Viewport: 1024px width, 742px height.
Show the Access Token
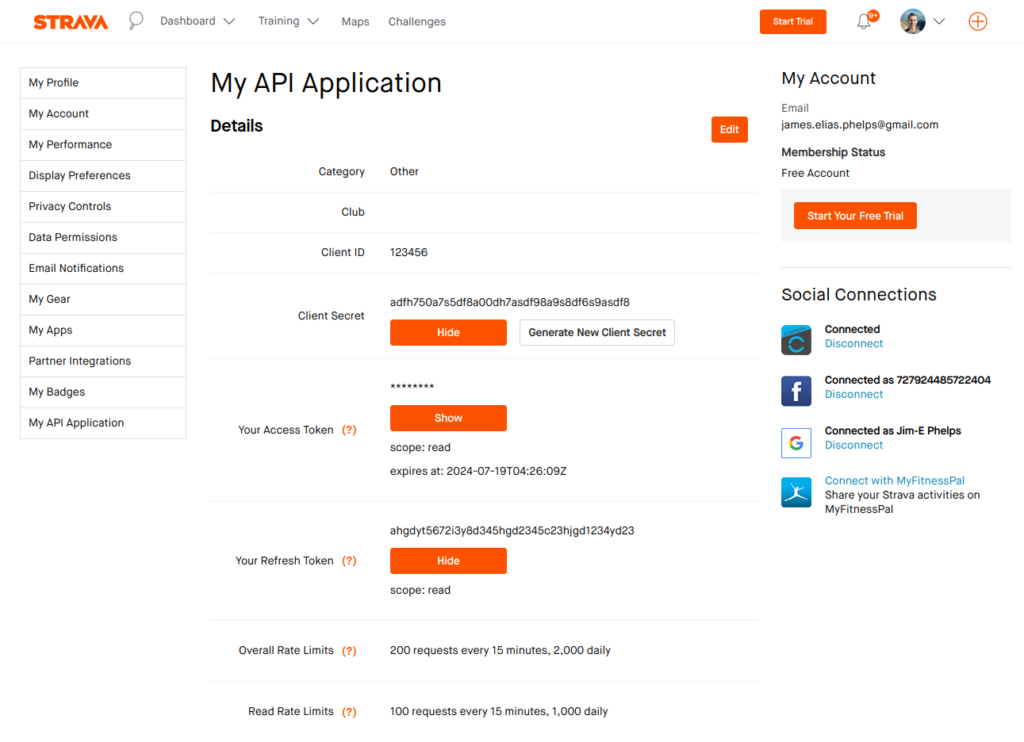(448, 418)
